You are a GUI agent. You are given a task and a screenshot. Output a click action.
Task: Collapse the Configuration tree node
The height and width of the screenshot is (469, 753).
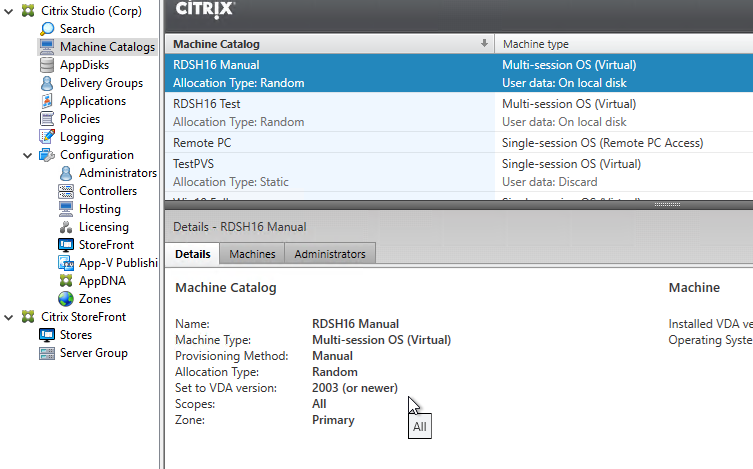(28, 155)
